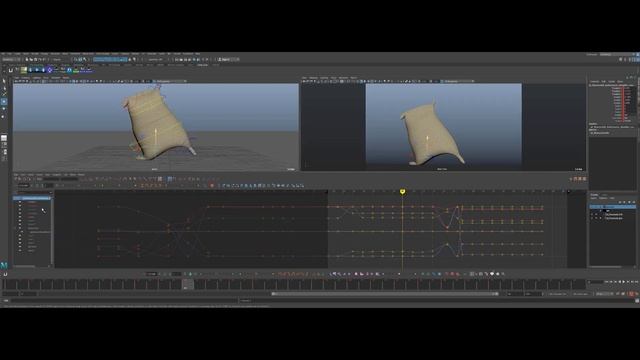The height and width of the screenshot is (360, 640).
Task: Click the yellow current time marker in Graph Editor
Action: [x=402, y=191]
